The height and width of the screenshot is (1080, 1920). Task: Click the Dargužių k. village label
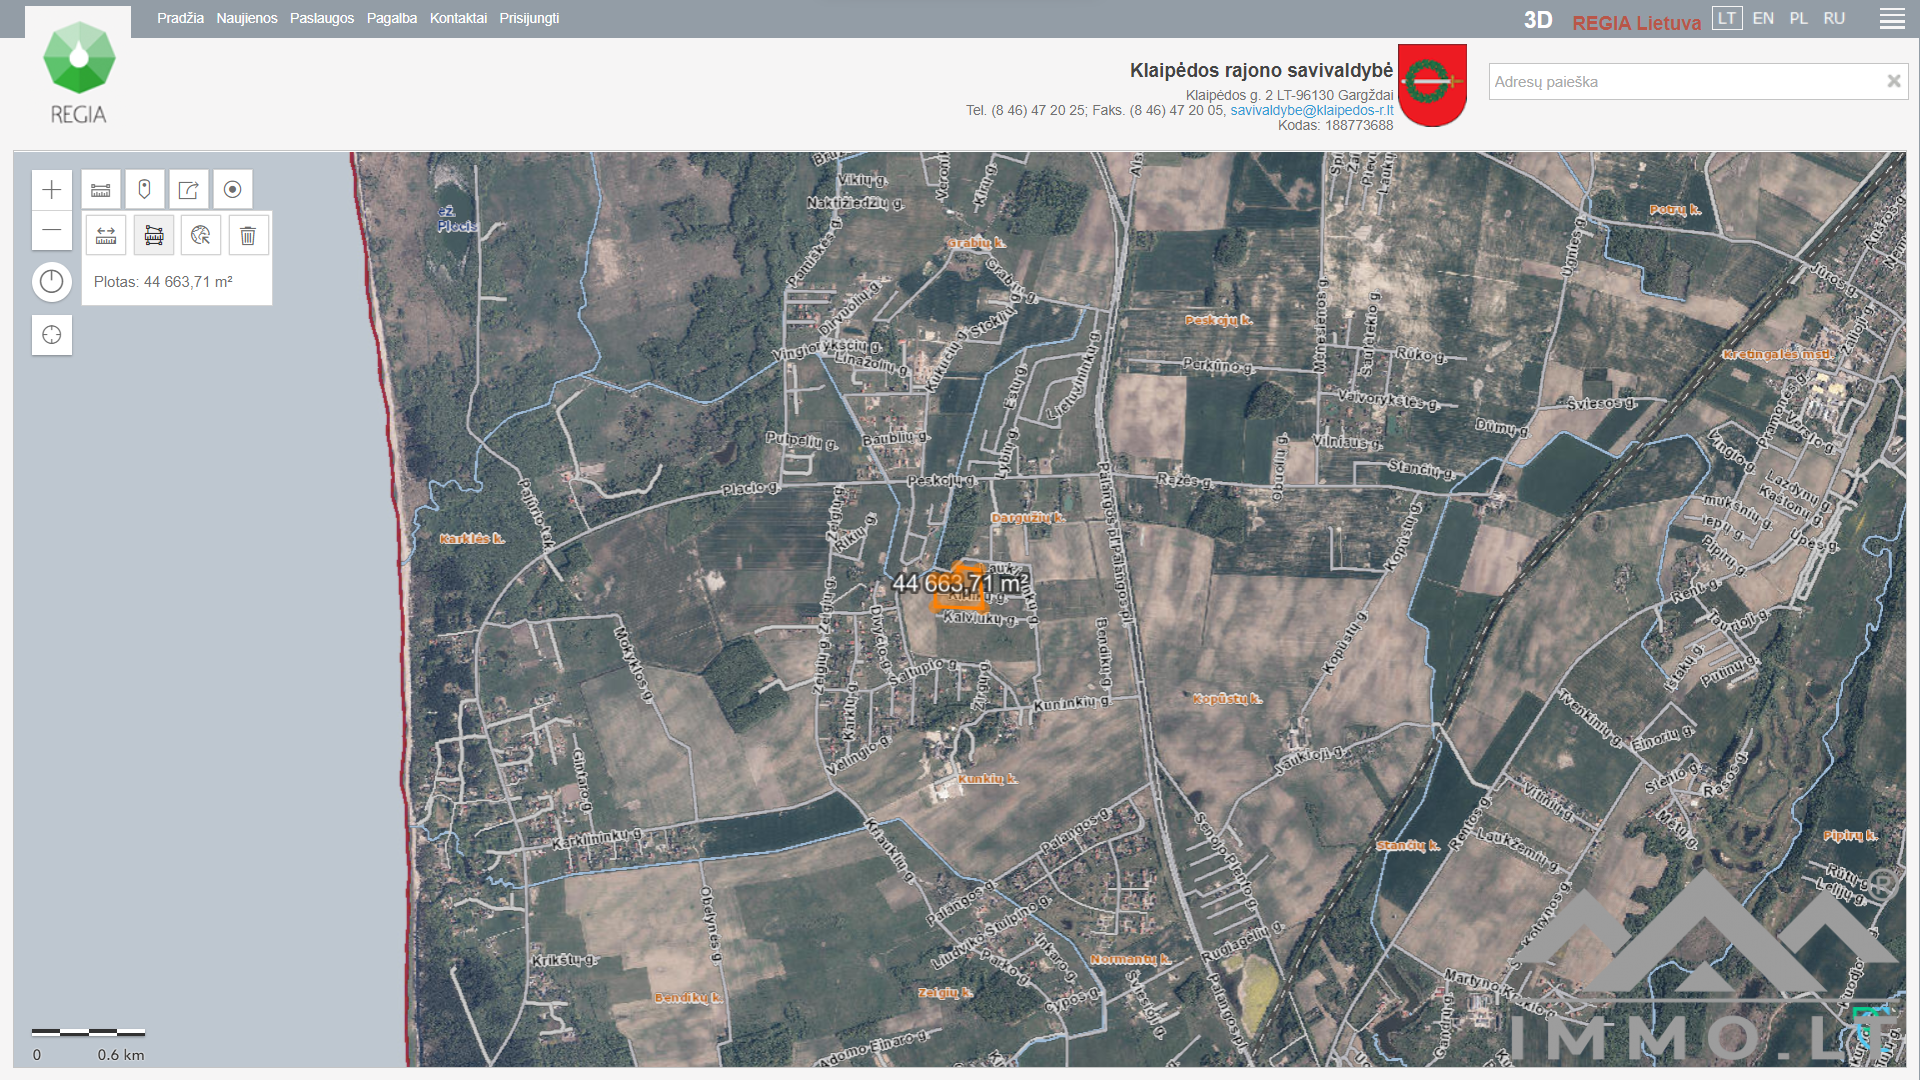coord(1027,518)
